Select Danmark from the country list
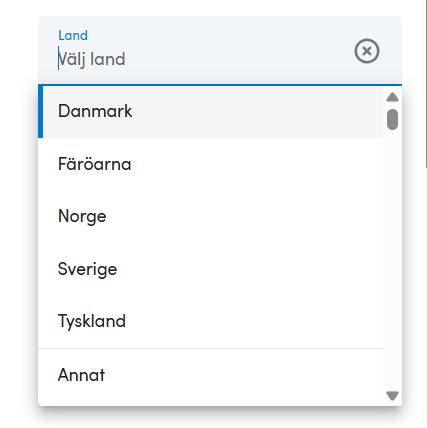The height and width of the screenshot is (428, 427). click(x=210, y=111)
